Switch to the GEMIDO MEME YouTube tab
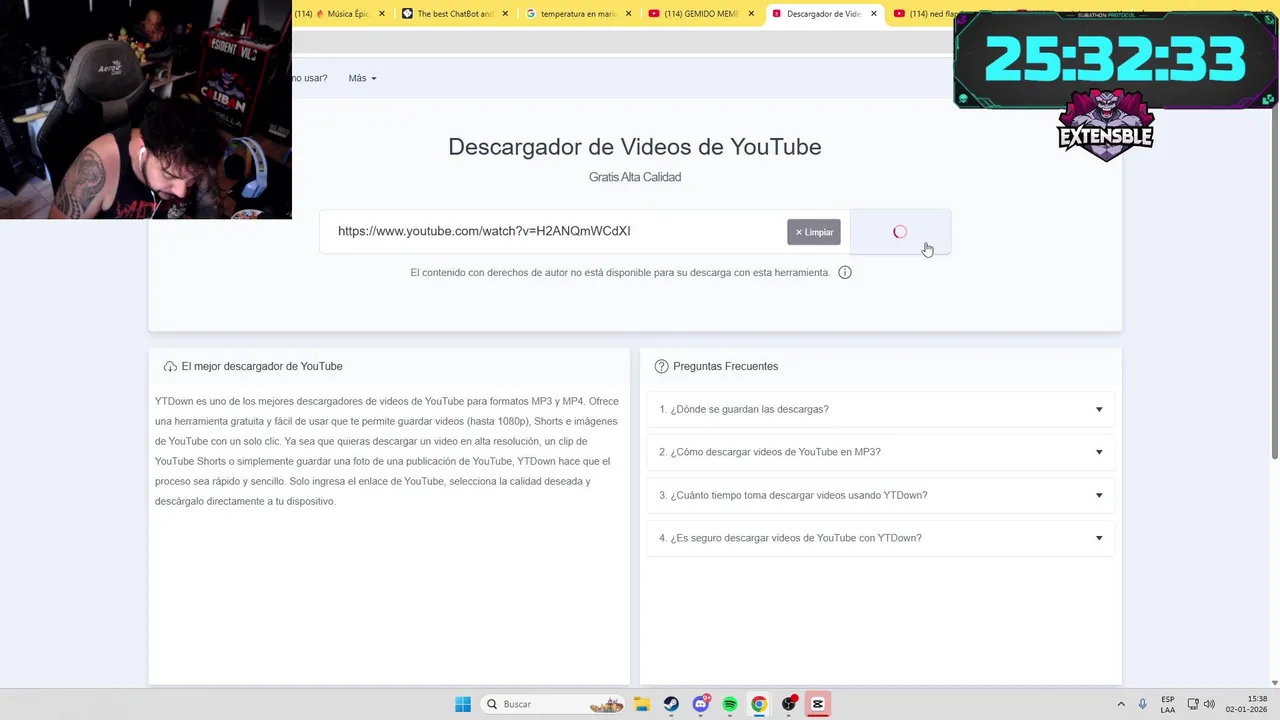 point(700,14)
